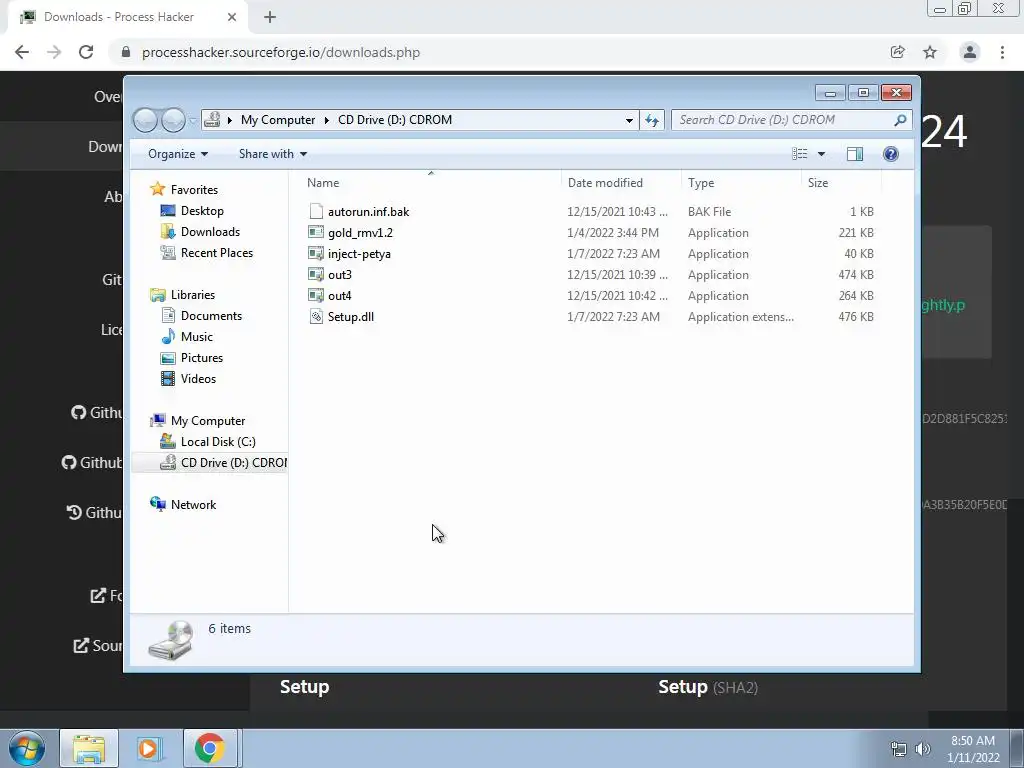1024x768 pixels.
Task: Open the recent pages dropdown arrow
Action: (x=193, y=120)
